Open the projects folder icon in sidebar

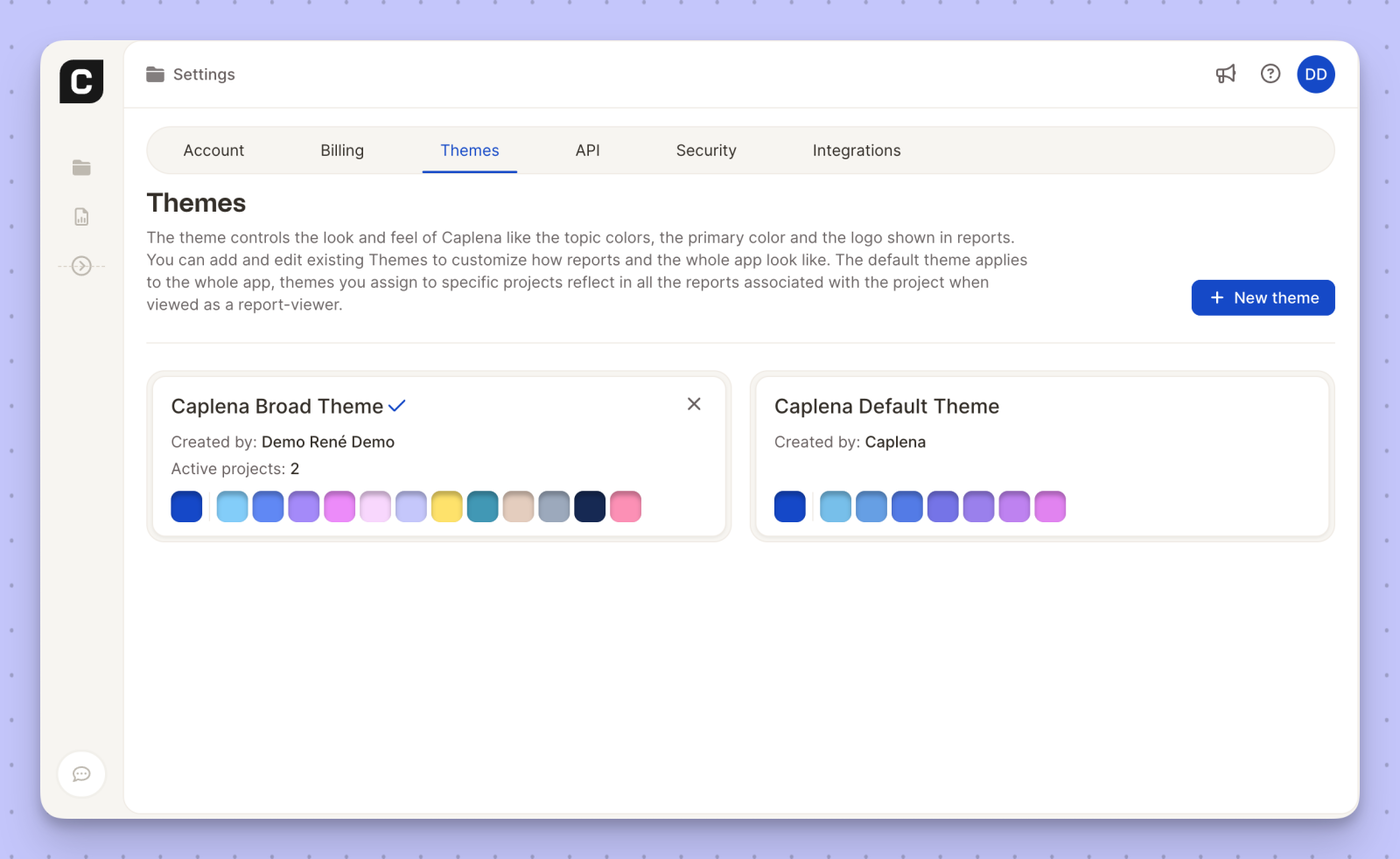(81, 167)
